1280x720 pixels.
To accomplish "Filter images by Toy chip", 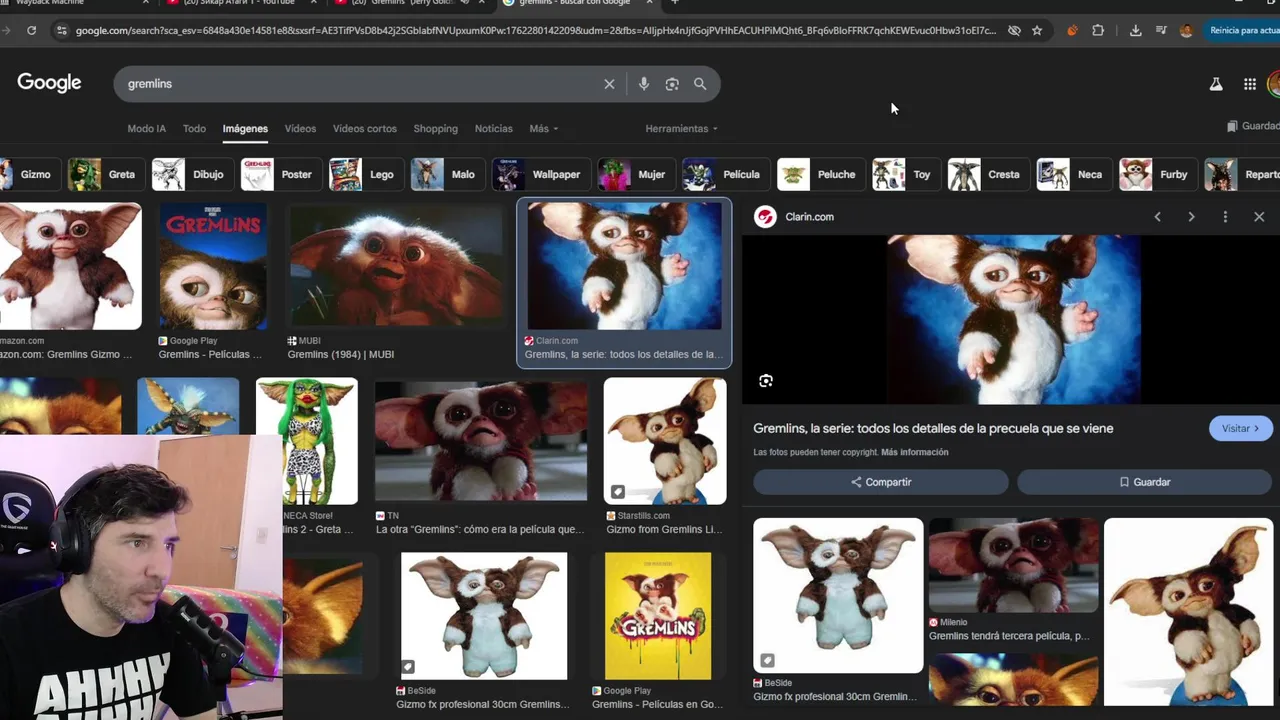I will click(x=905, y=174).
